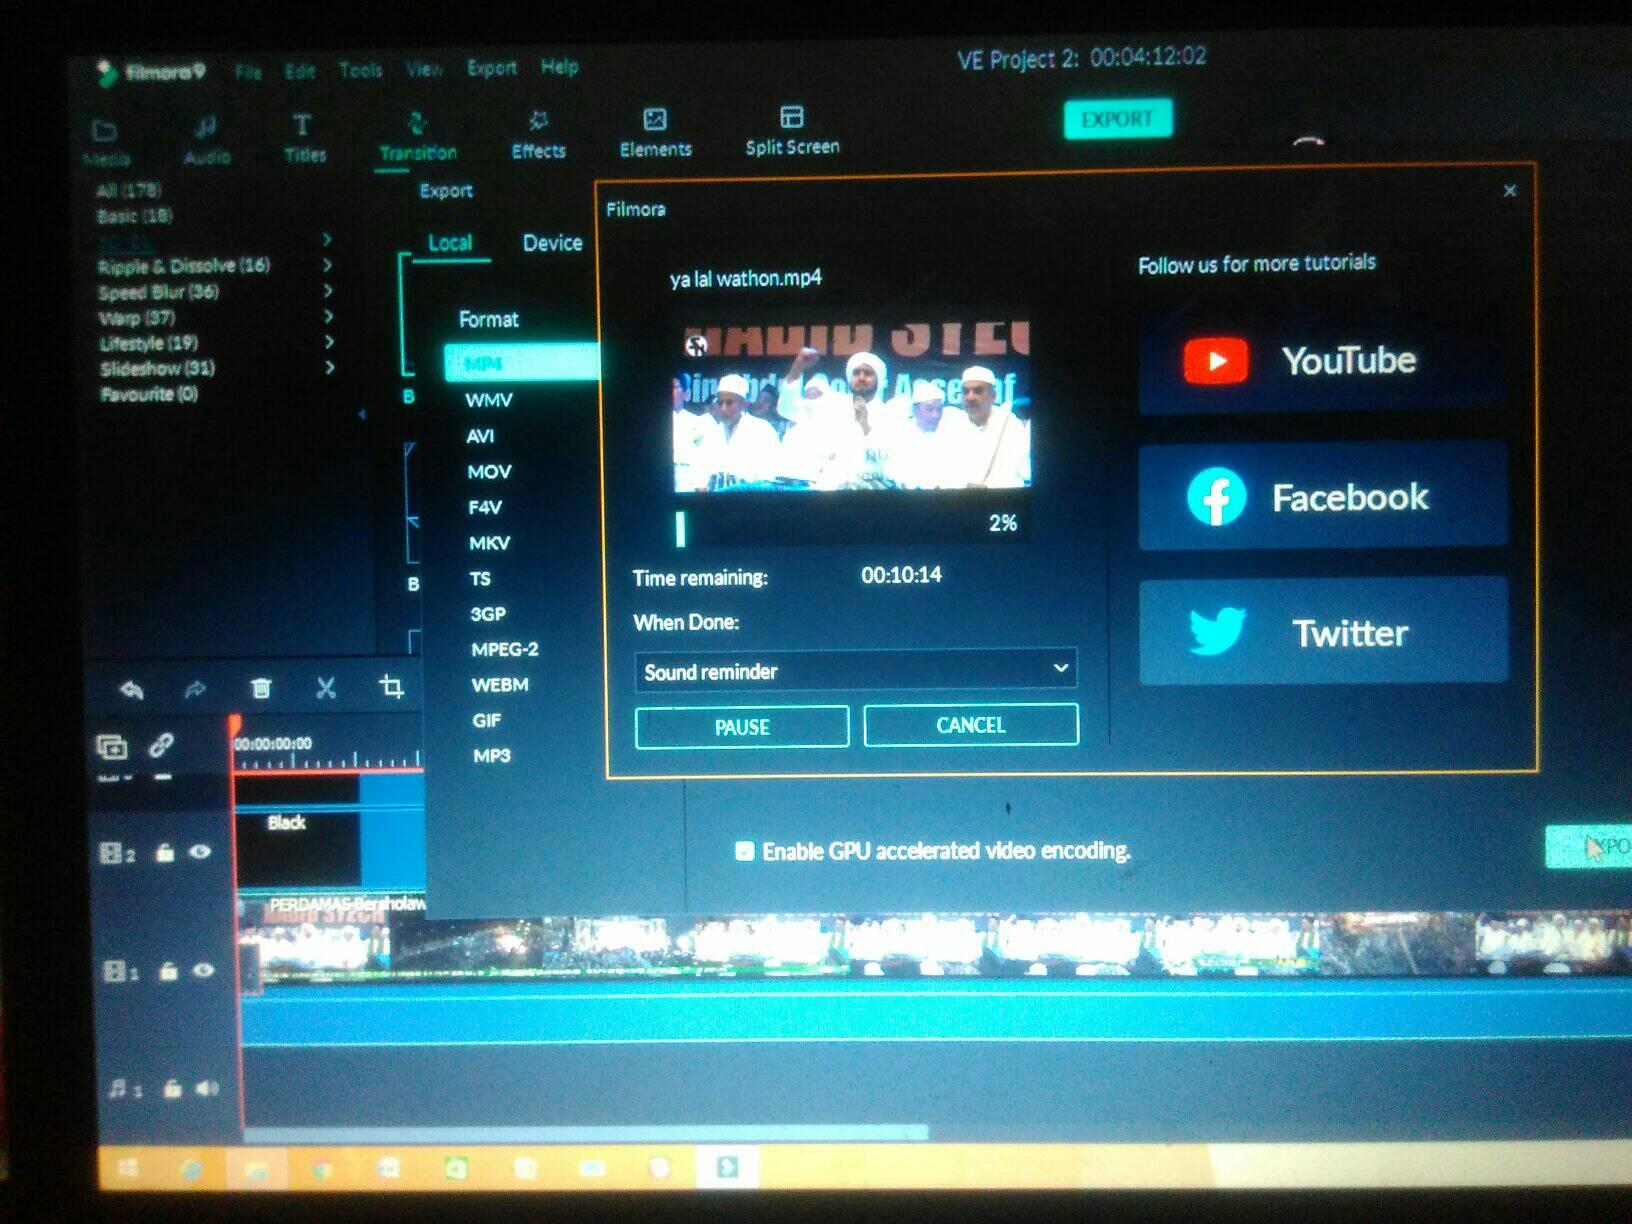Toggle lock on video track 2

(x=165, y=852)
